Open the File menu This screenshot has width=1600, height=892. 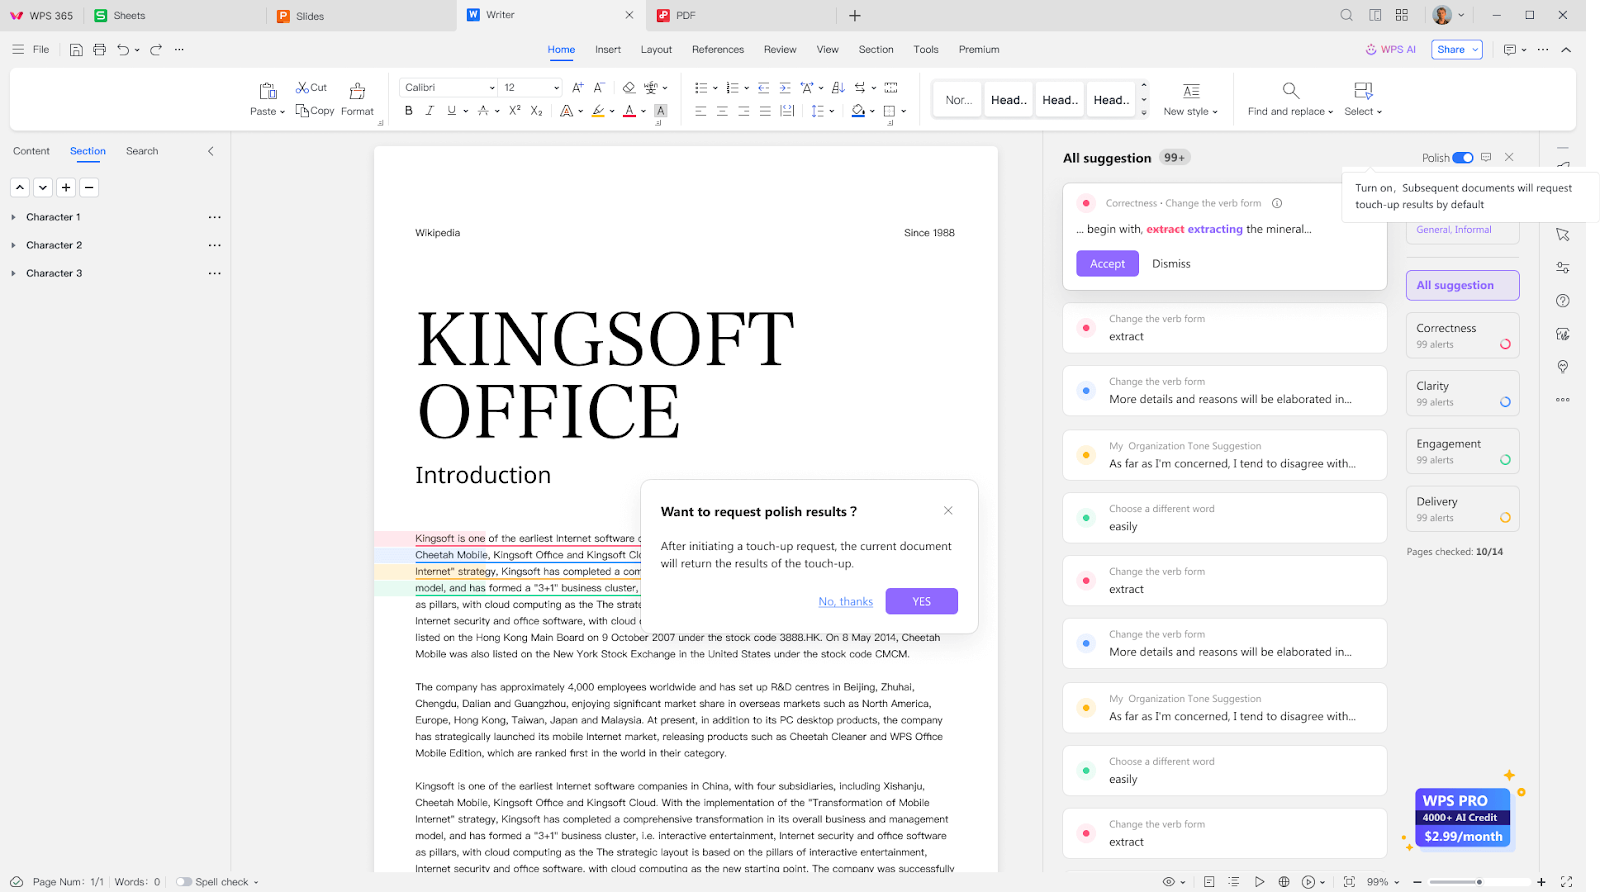[41, 50]
